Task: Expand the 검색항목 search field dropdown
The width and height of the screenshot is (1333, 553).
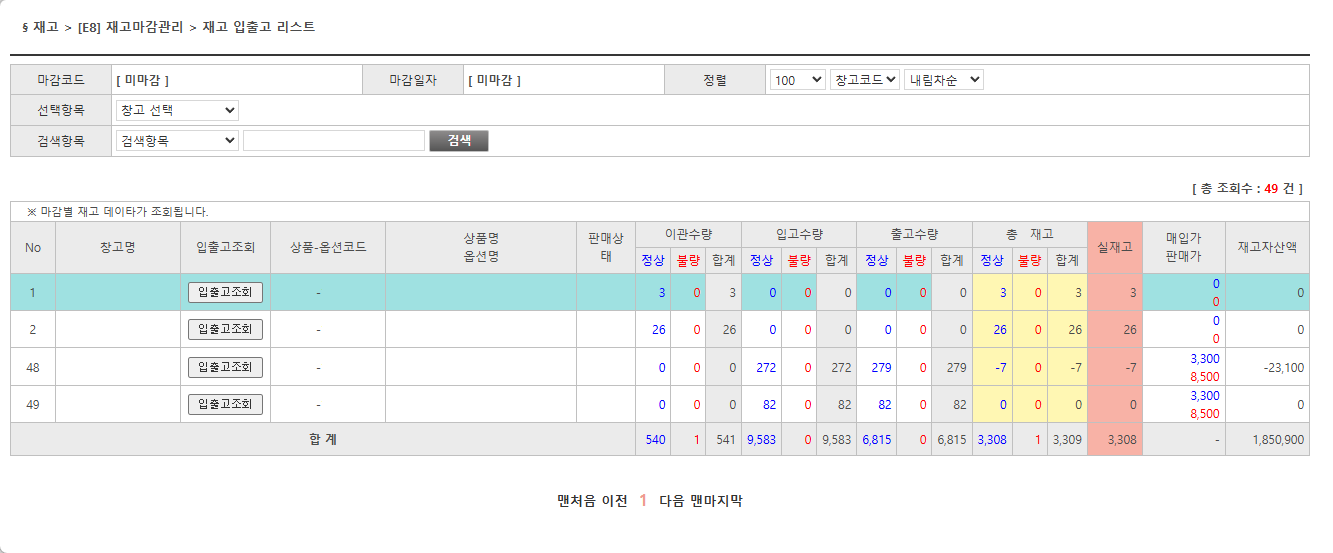Action: click(177, 141)
